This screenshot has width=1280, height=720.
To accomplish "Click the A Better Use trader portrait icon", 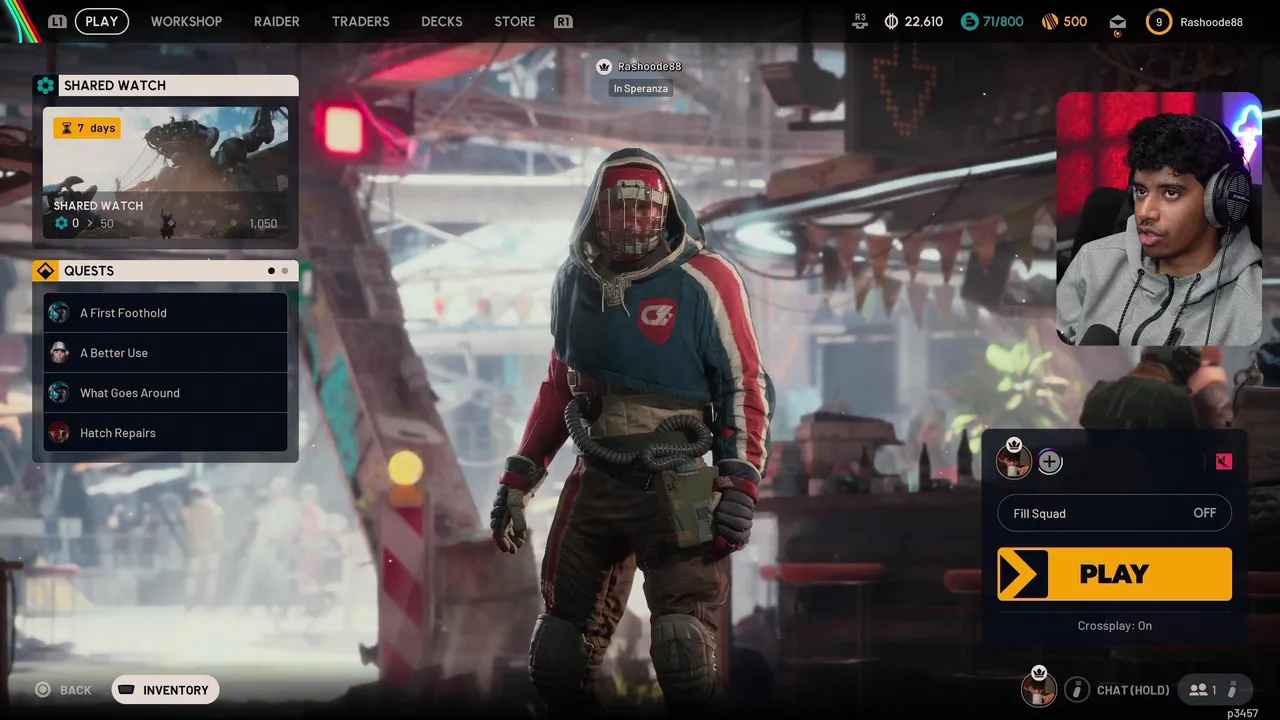I will point(59,353).
